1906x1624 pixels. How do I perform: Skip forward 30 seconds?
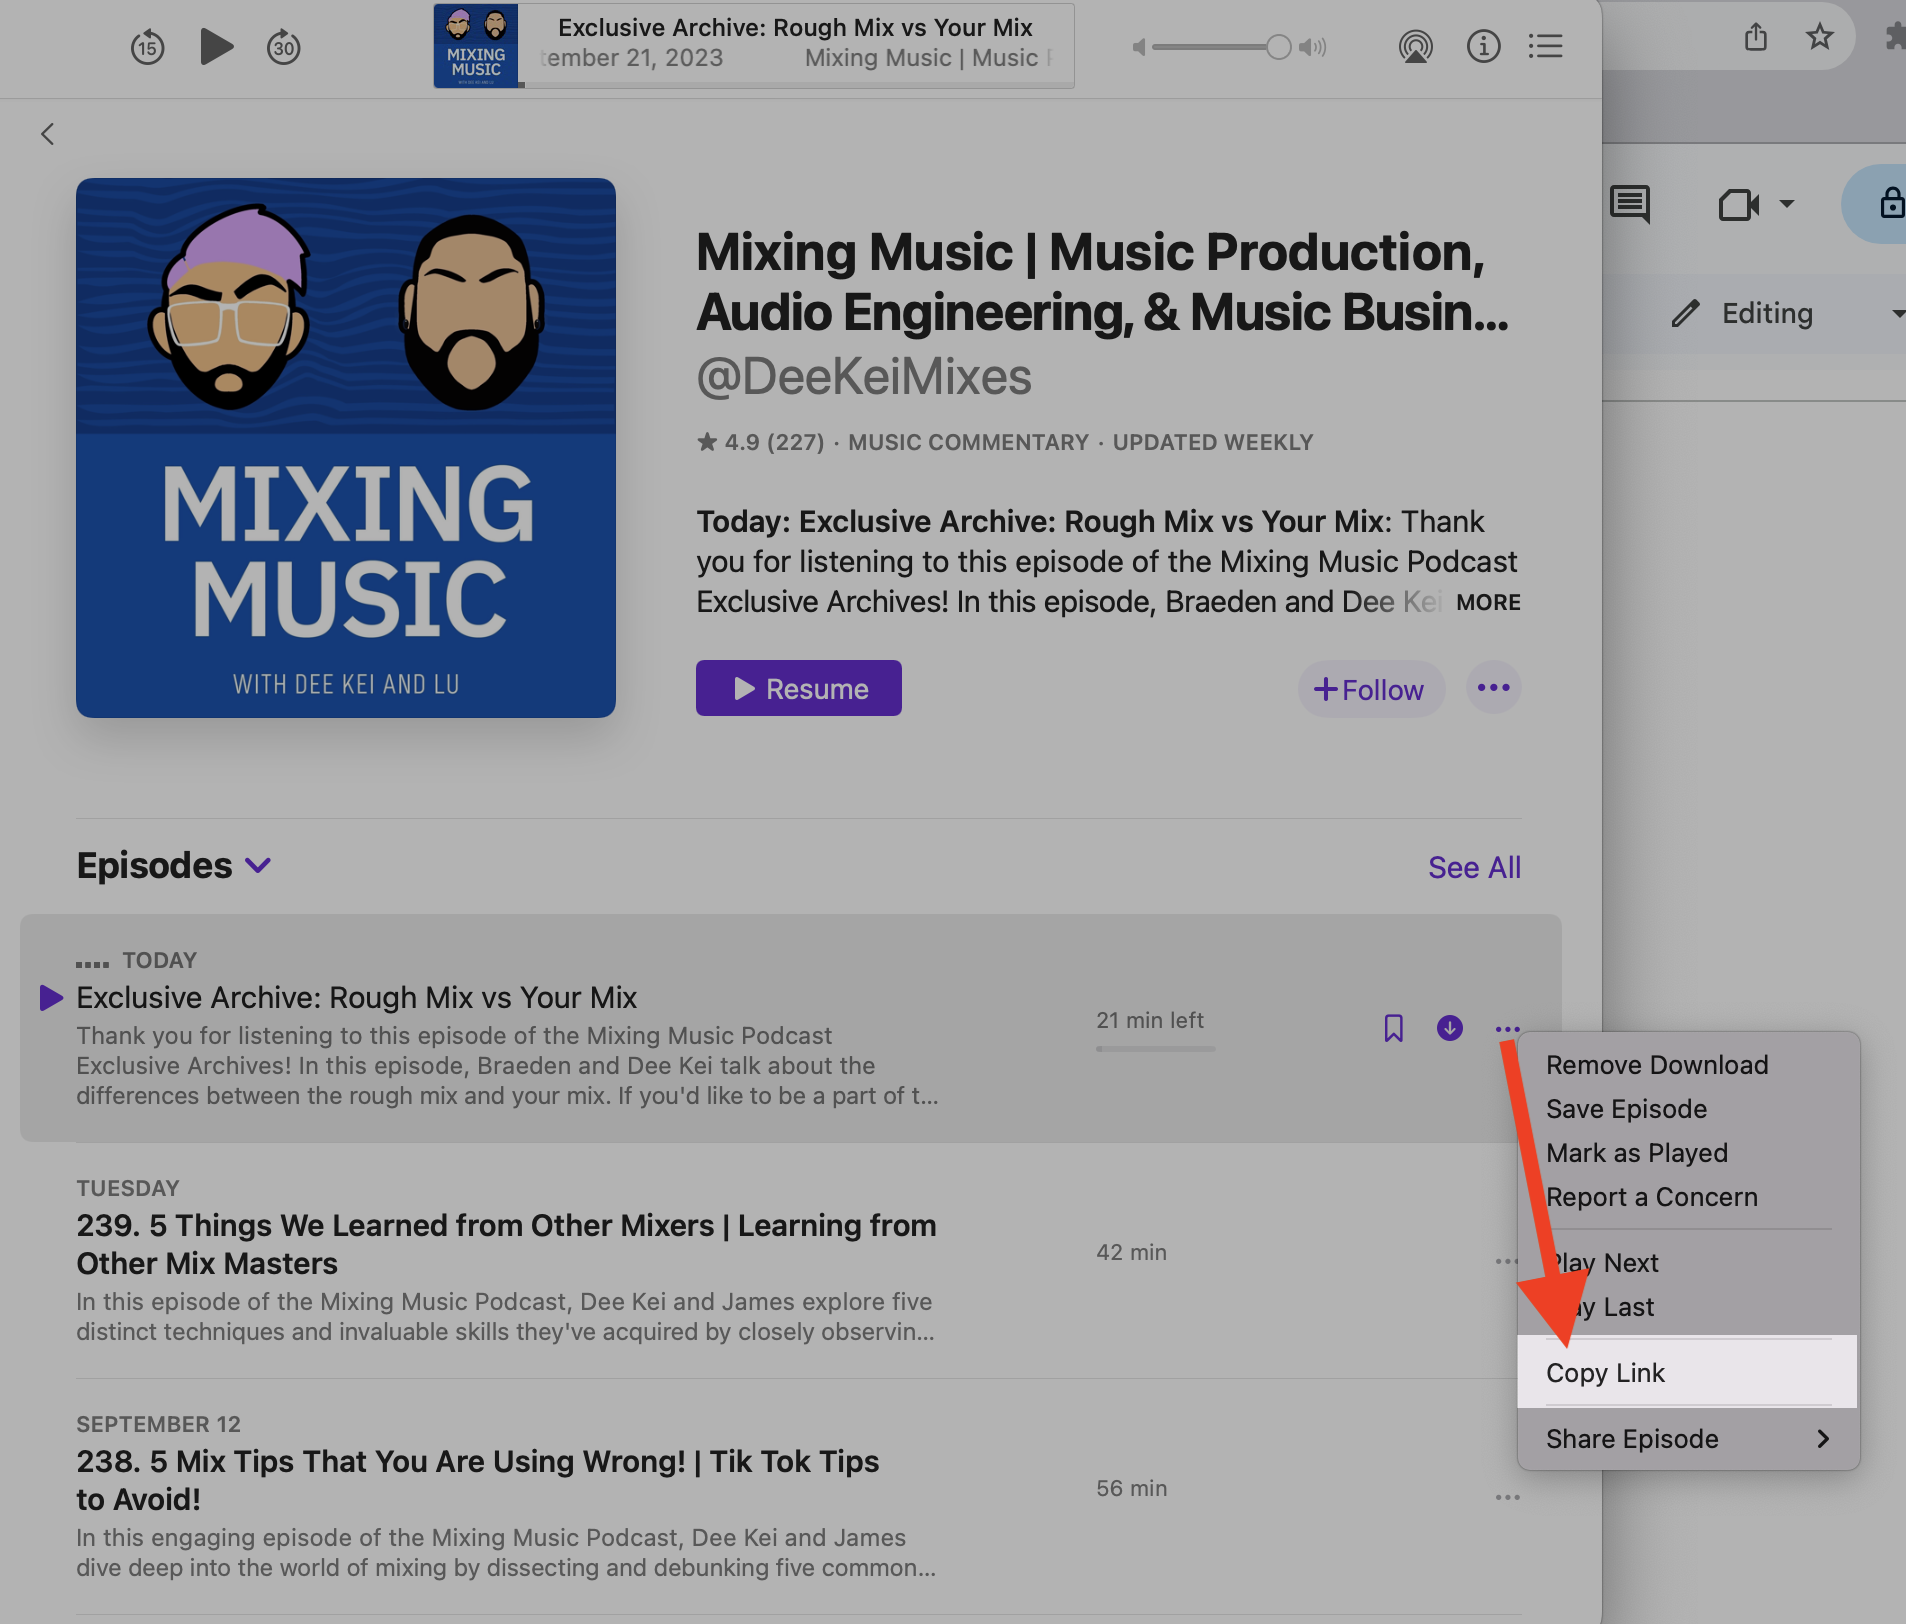coord(284,47)
